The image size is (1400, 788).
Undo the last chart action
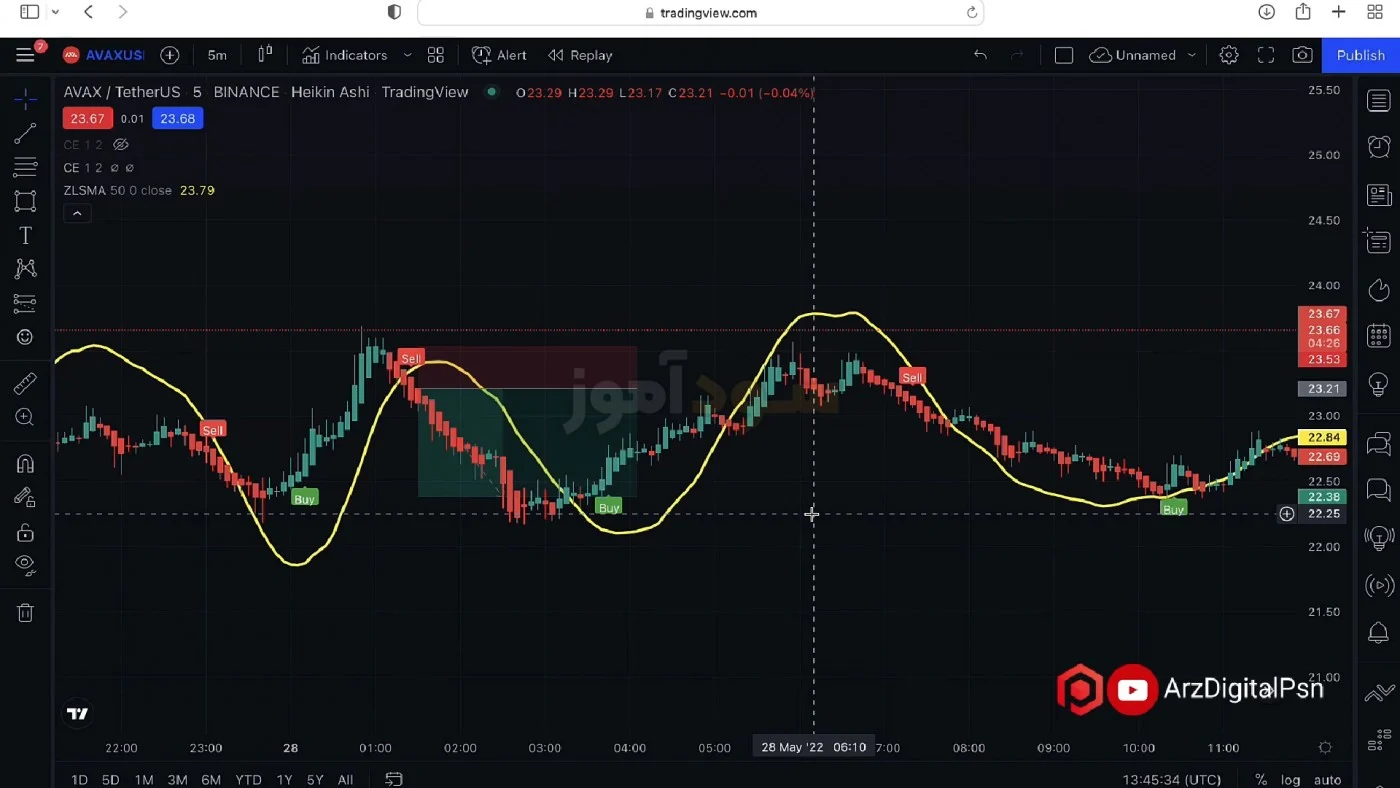coord(980,55)
